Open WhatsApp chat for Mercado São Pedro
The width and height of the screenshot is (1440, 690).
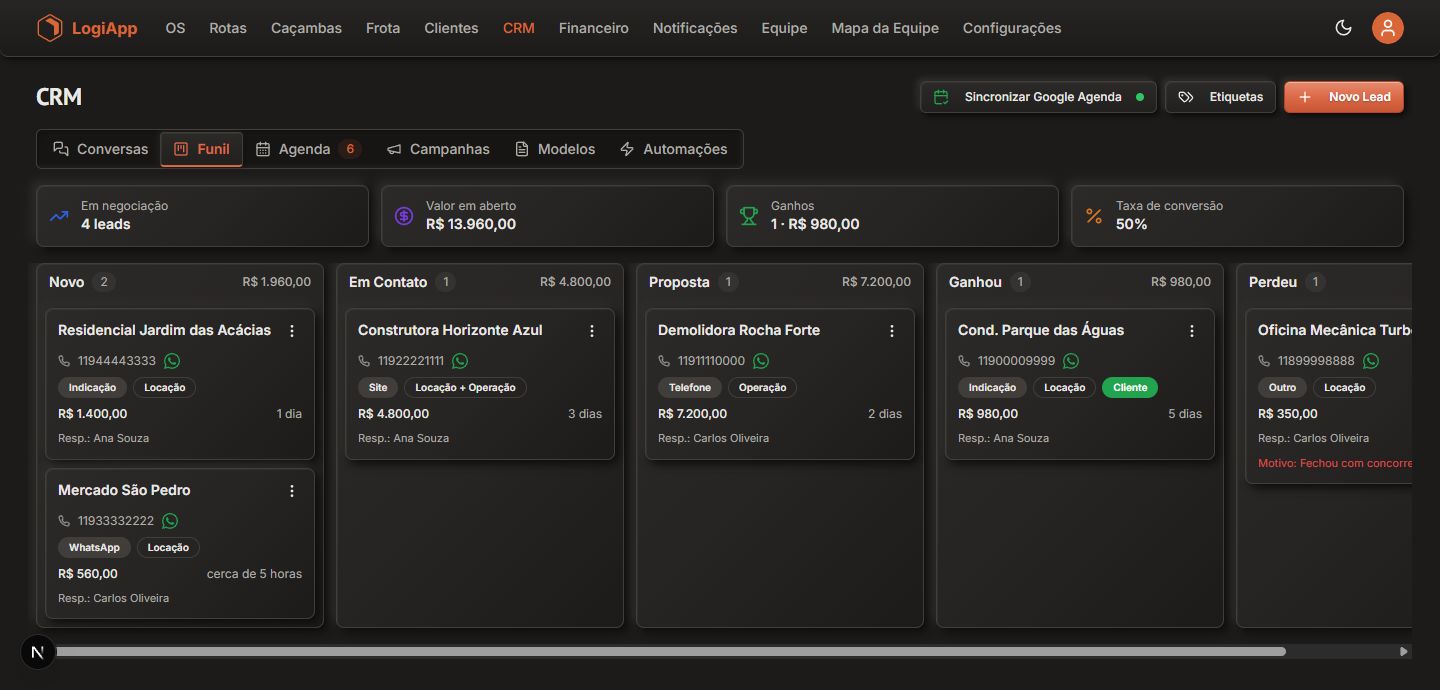pyautogui.click(x=170, y=521)
